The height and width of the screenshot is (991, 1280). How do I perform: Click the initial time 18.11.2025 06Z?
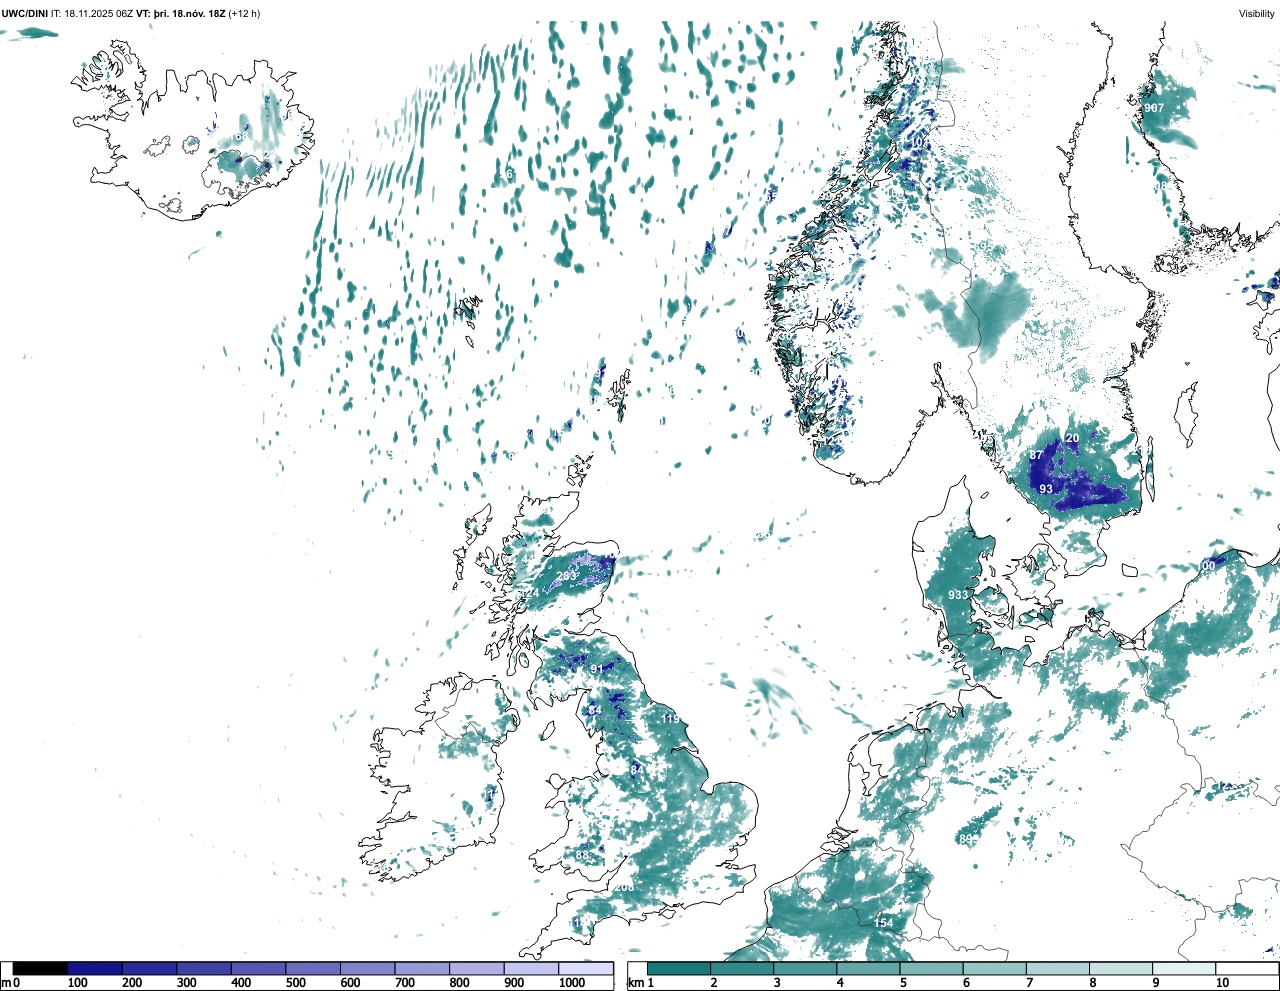click(99, 13)
